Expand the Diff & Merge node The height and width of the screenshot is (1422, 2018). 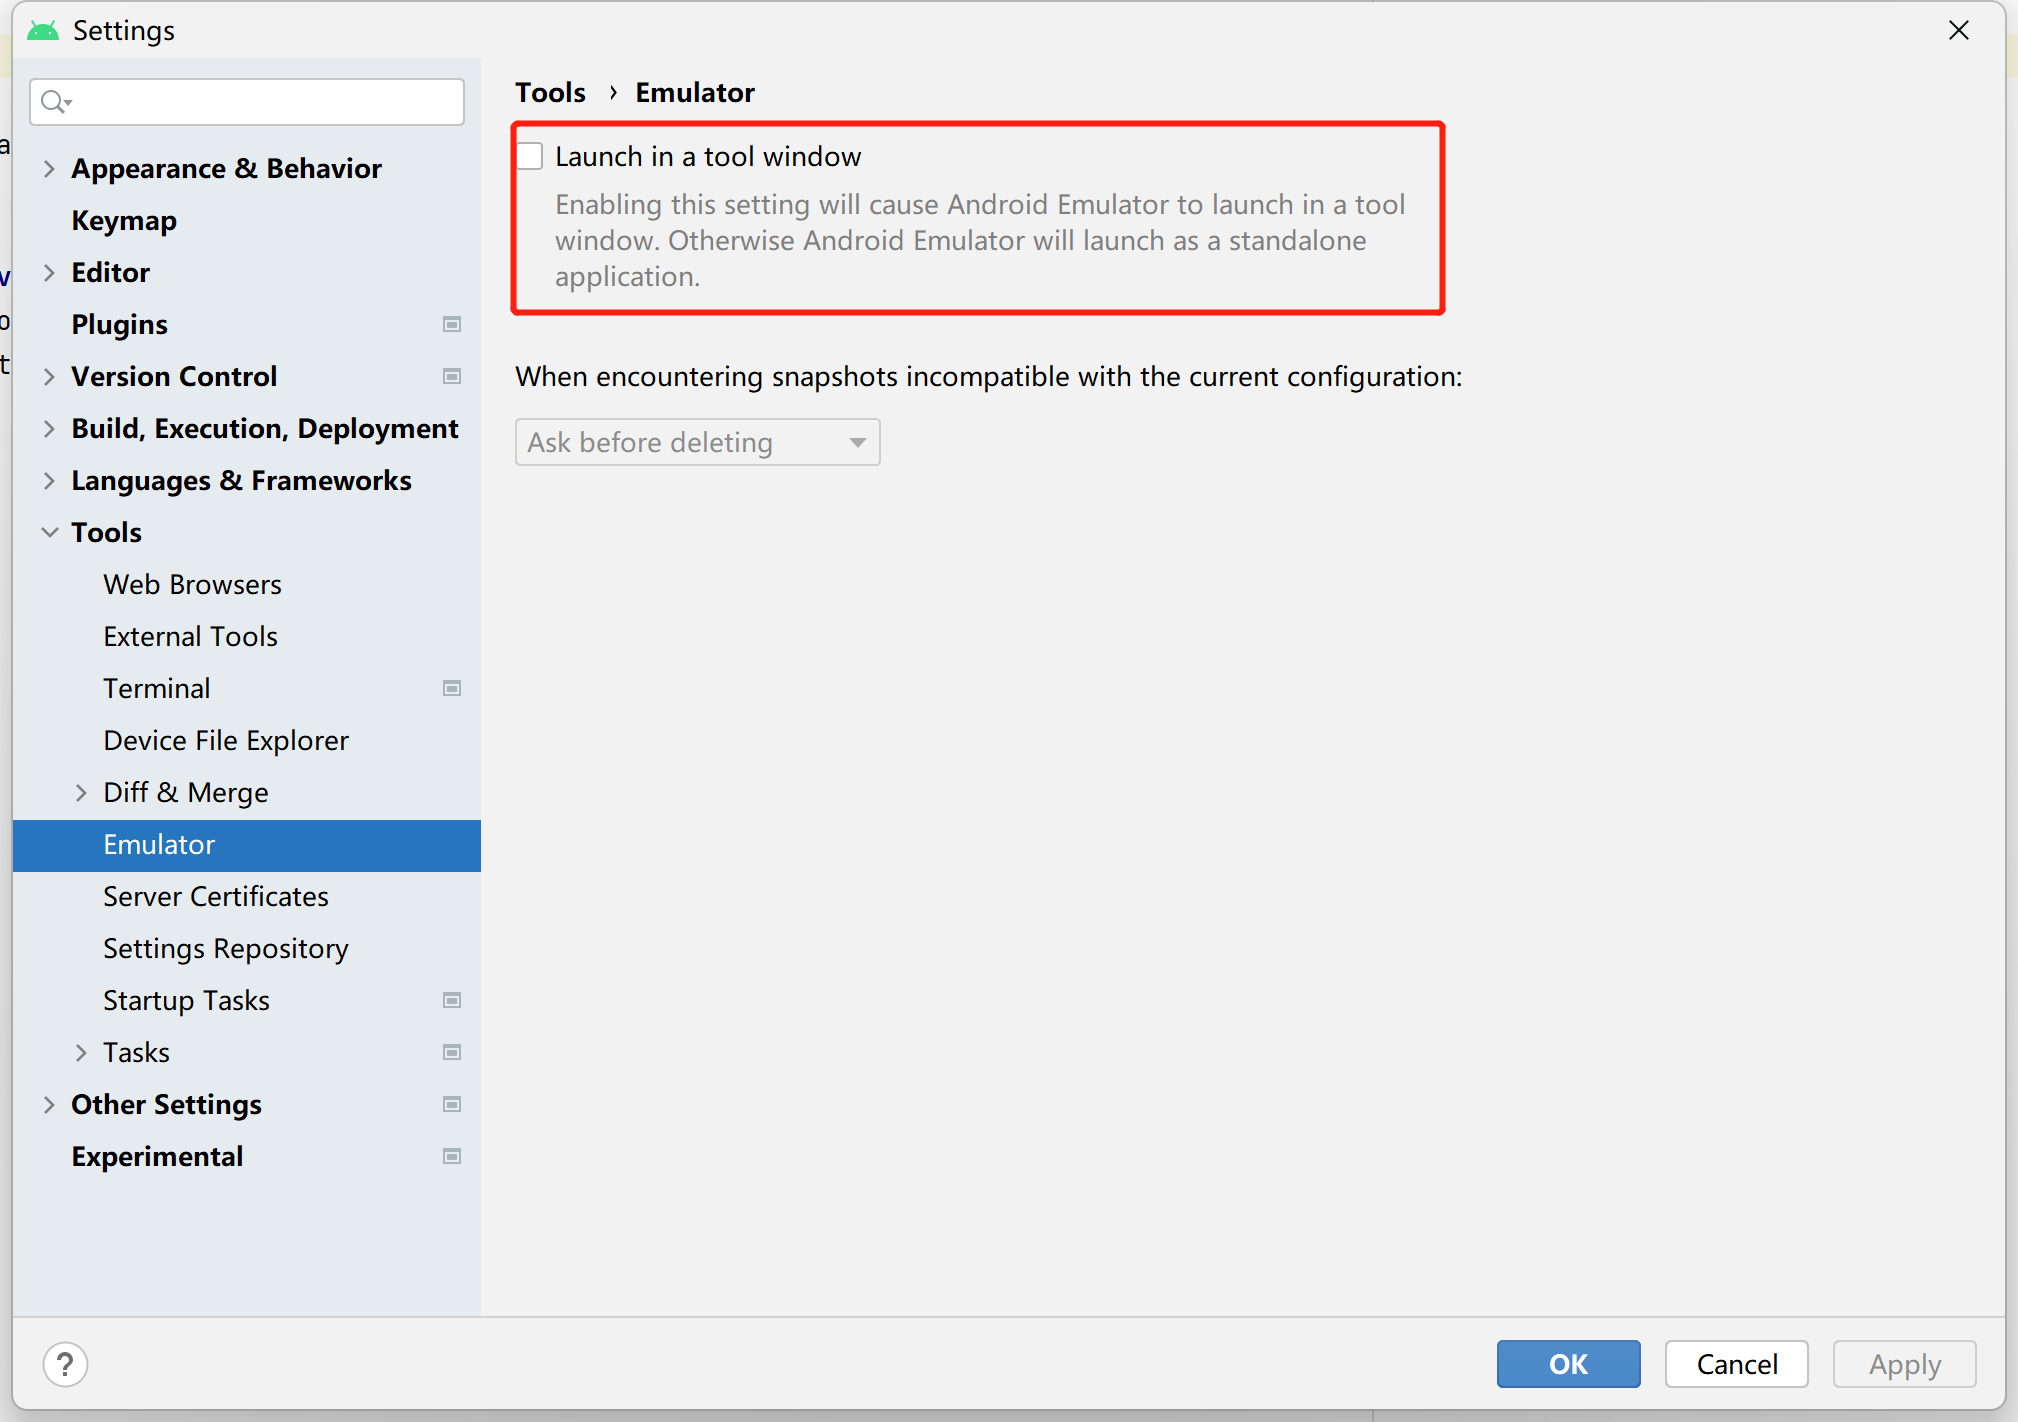point(81,793)
